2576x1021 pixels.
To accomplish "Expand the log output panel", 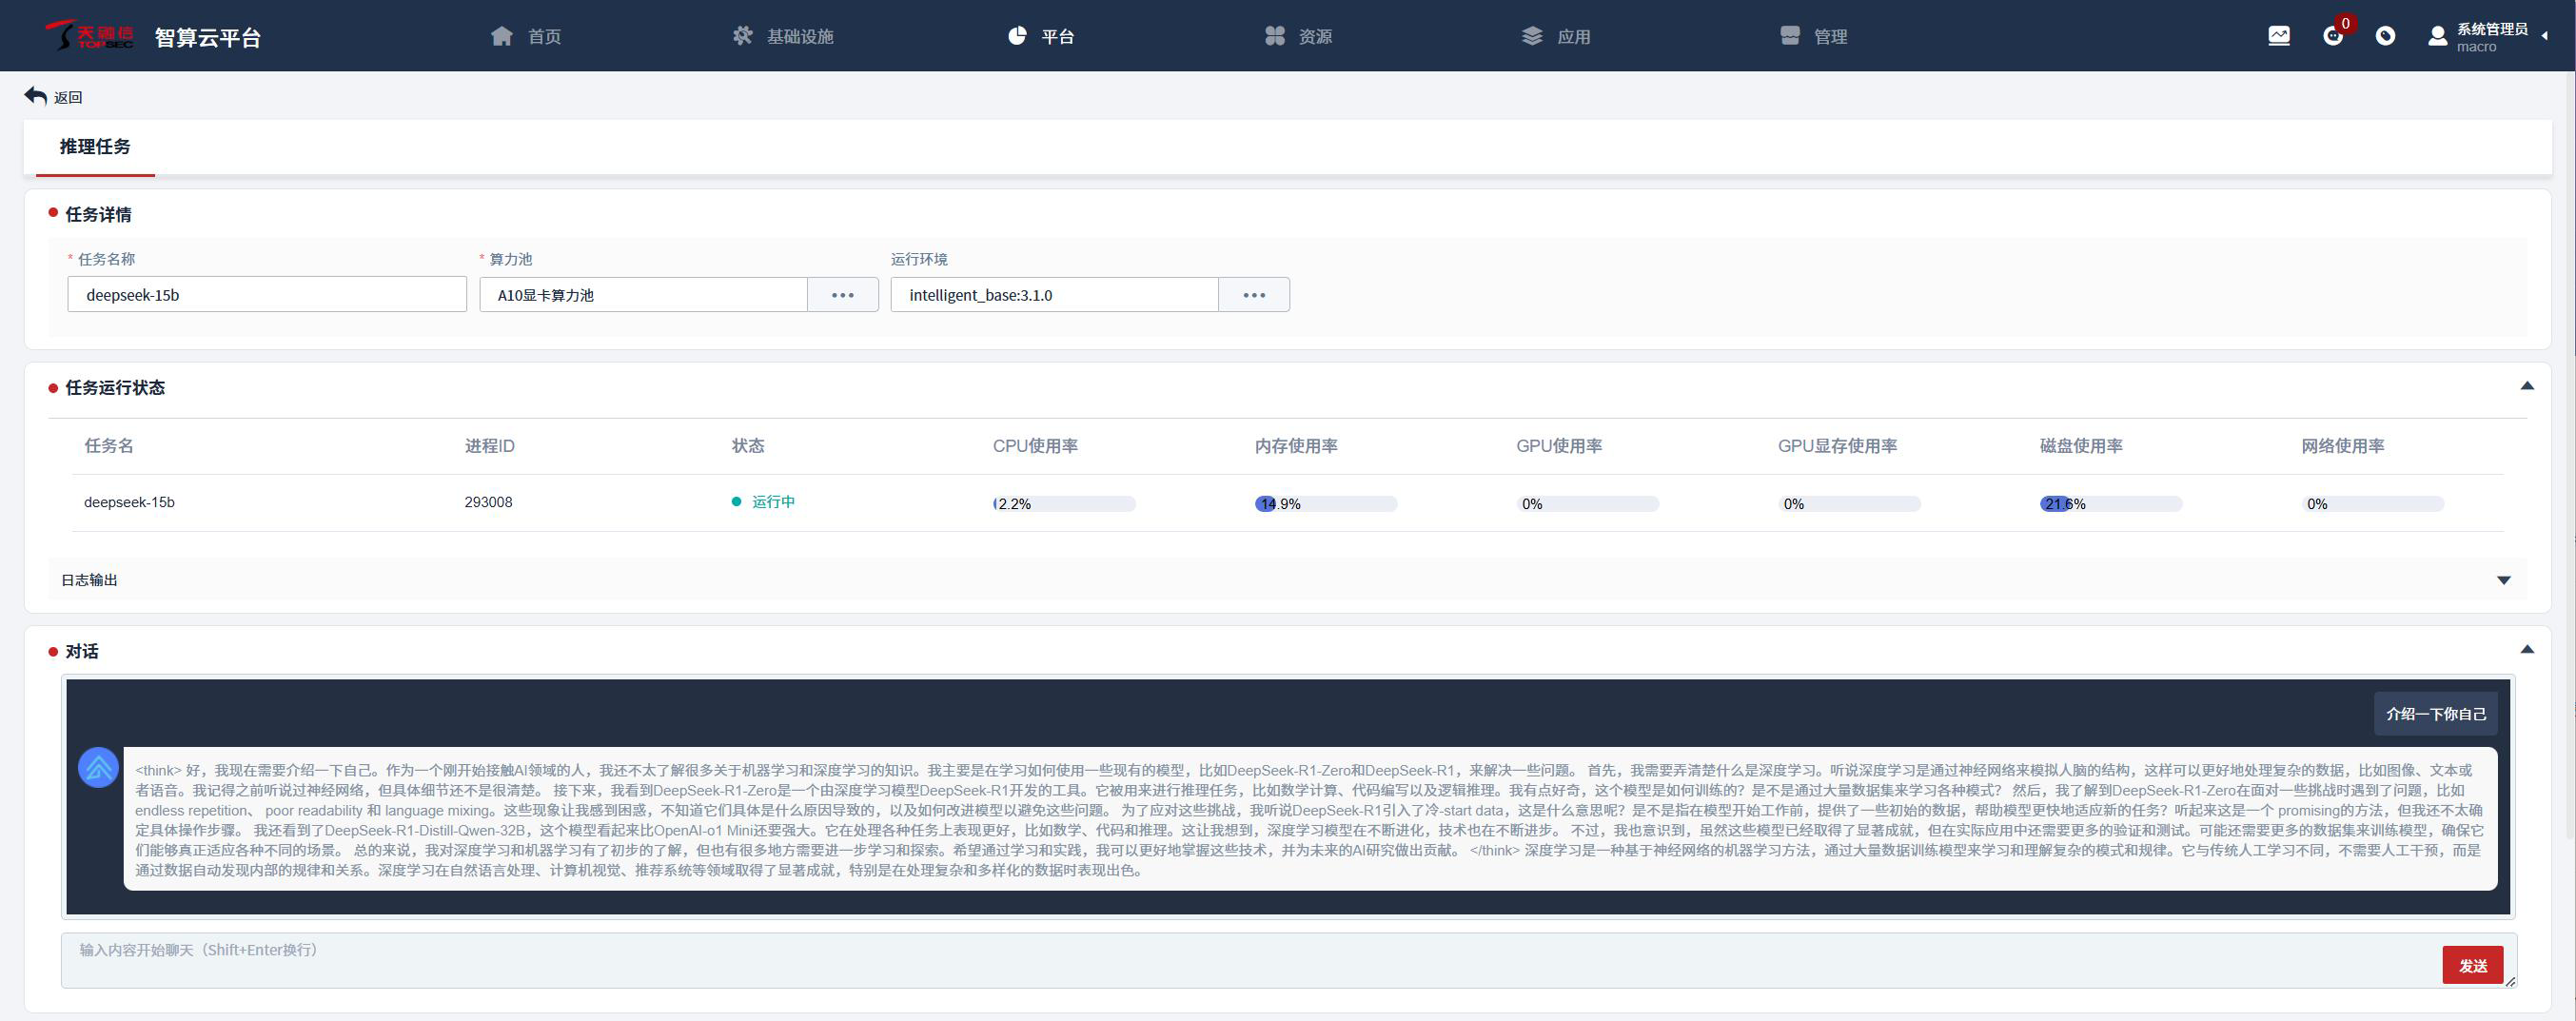I will coord(2503,580).
